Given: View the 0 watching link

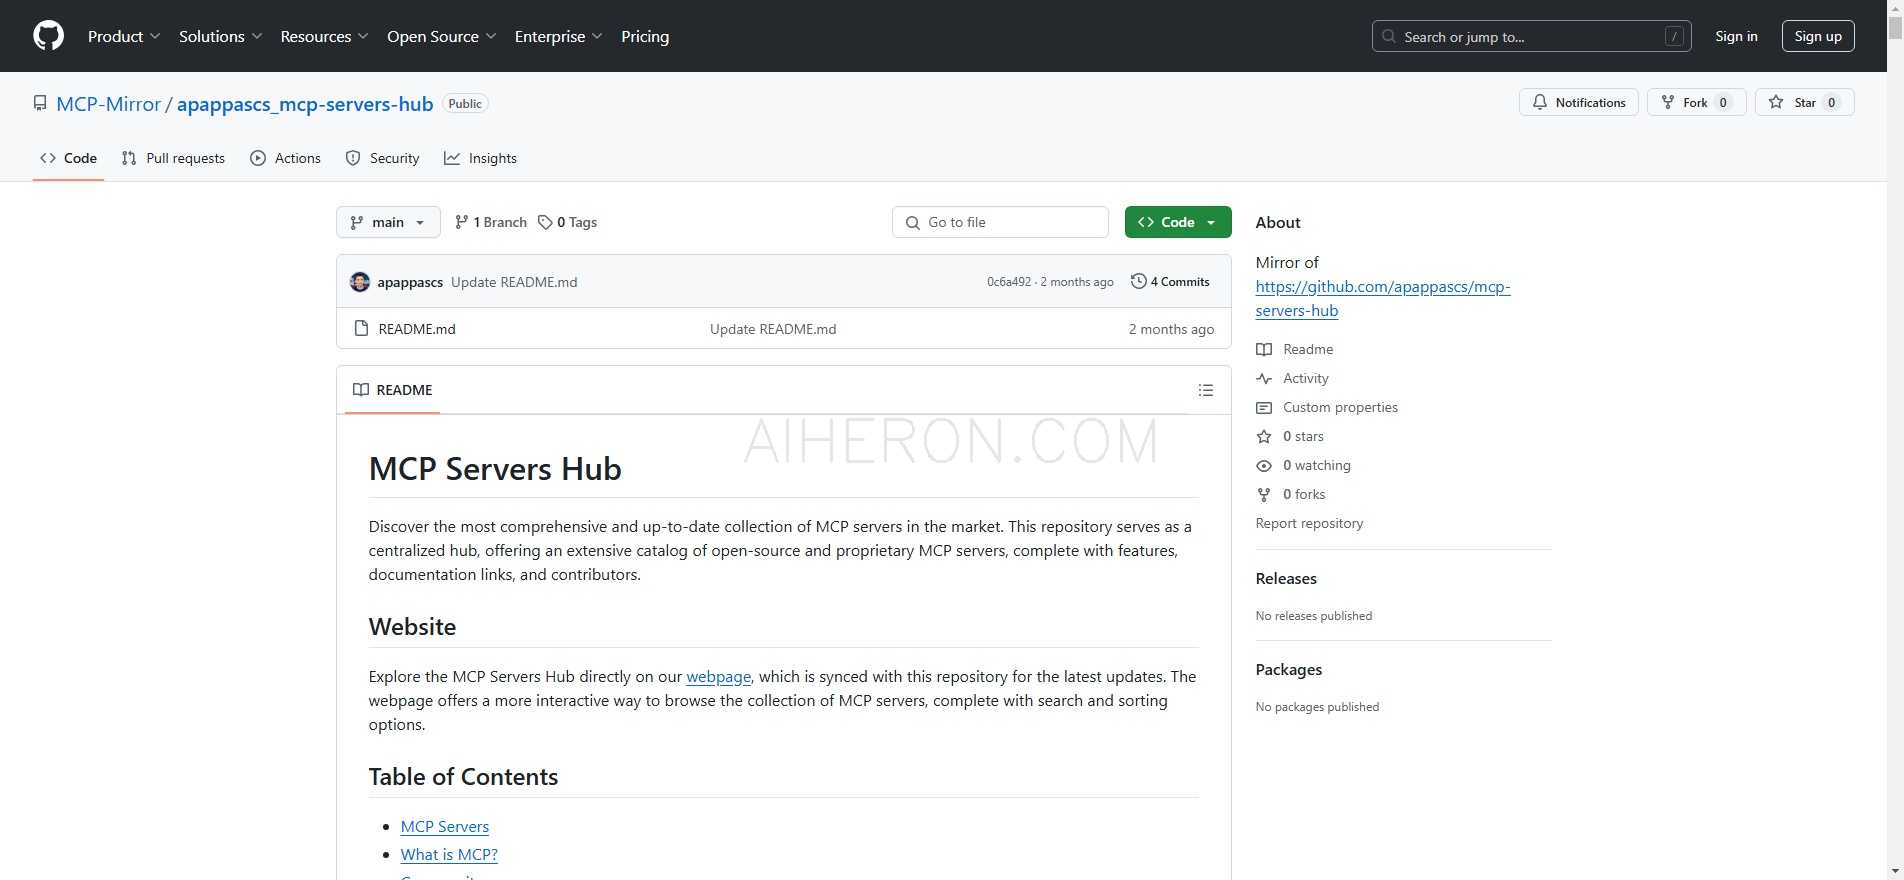Looking at the screenshot, I should click(1316, 465).
